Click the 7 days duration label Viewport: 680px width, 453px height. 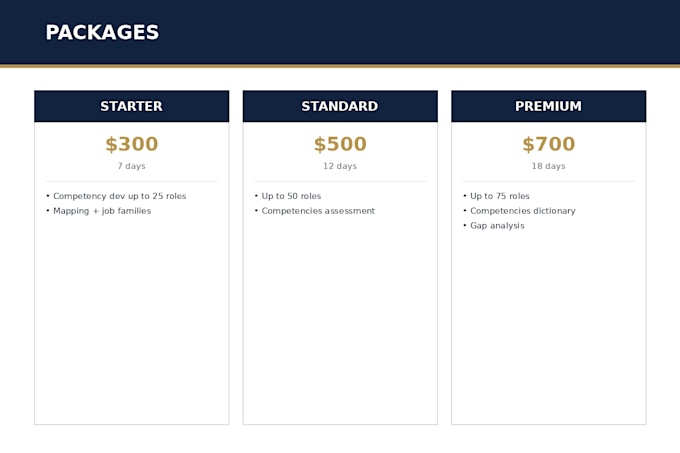131,166
